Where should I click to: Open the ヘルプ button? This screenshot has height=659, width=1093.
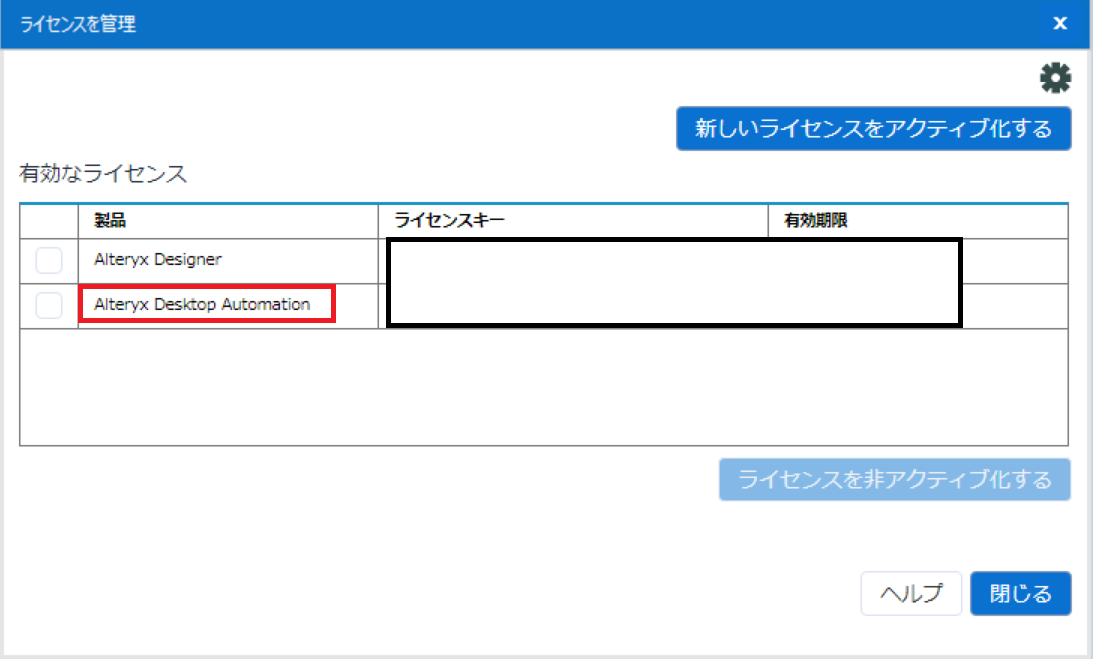click(x=911, y=593)
